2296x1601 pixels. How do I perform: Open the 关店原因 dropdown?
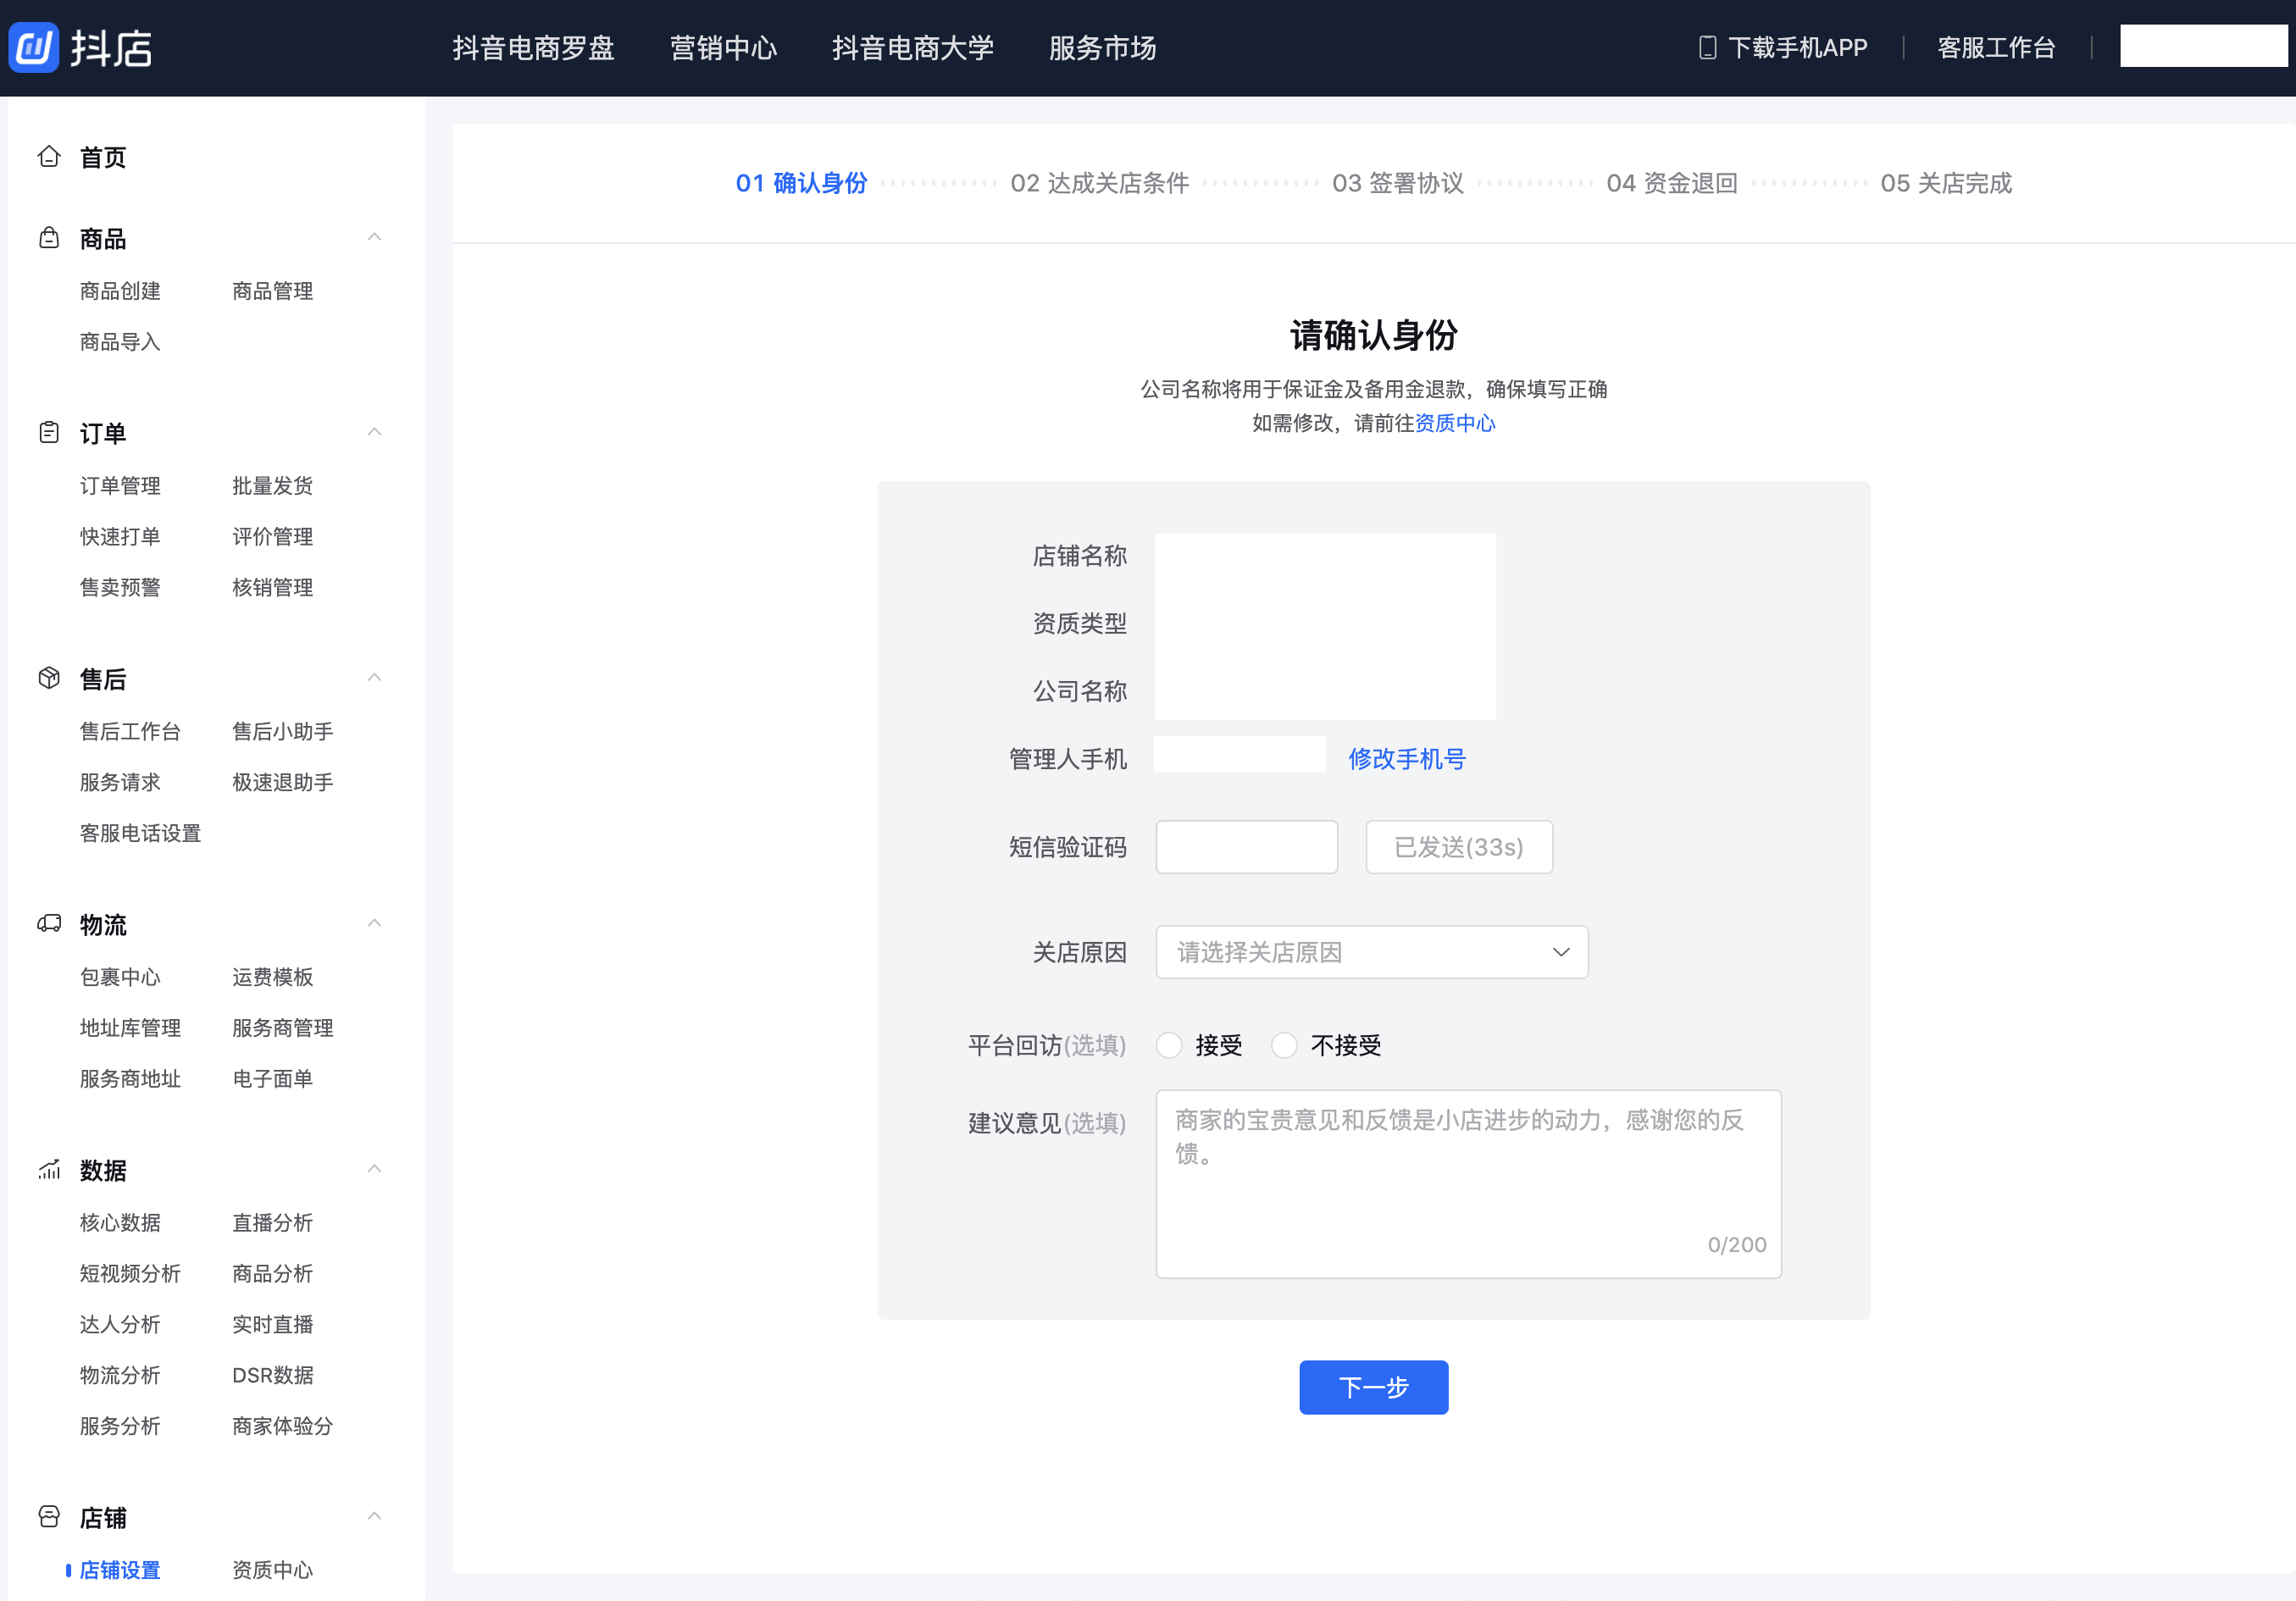pyautogui.click(x=1370, y=952)
